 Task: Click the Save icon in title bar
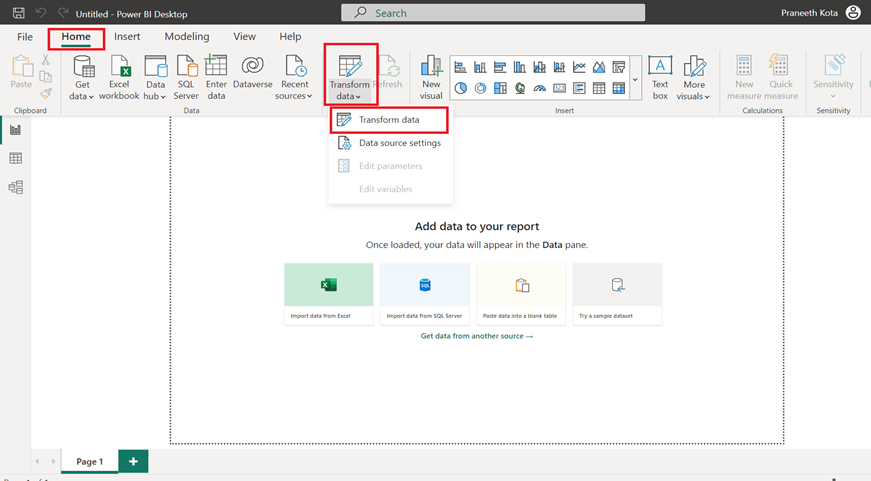point(18,13)
